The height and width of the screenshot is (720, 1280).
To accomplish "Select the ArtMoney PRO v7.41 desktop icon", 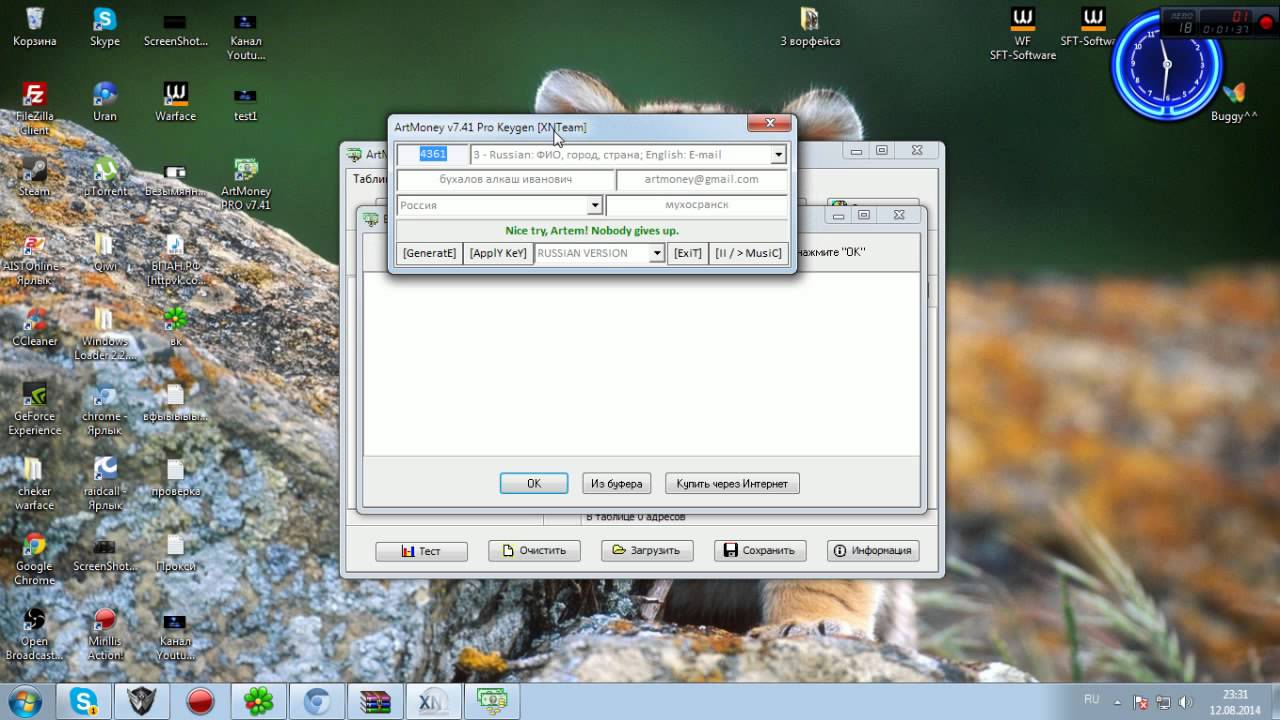I will pyautogui.click(x=245, y=183).
